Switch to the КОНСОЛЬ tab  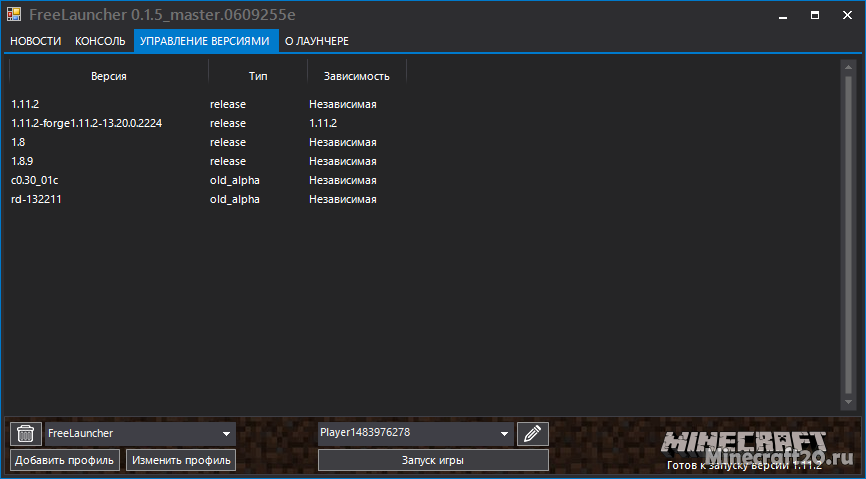(101, 41)
